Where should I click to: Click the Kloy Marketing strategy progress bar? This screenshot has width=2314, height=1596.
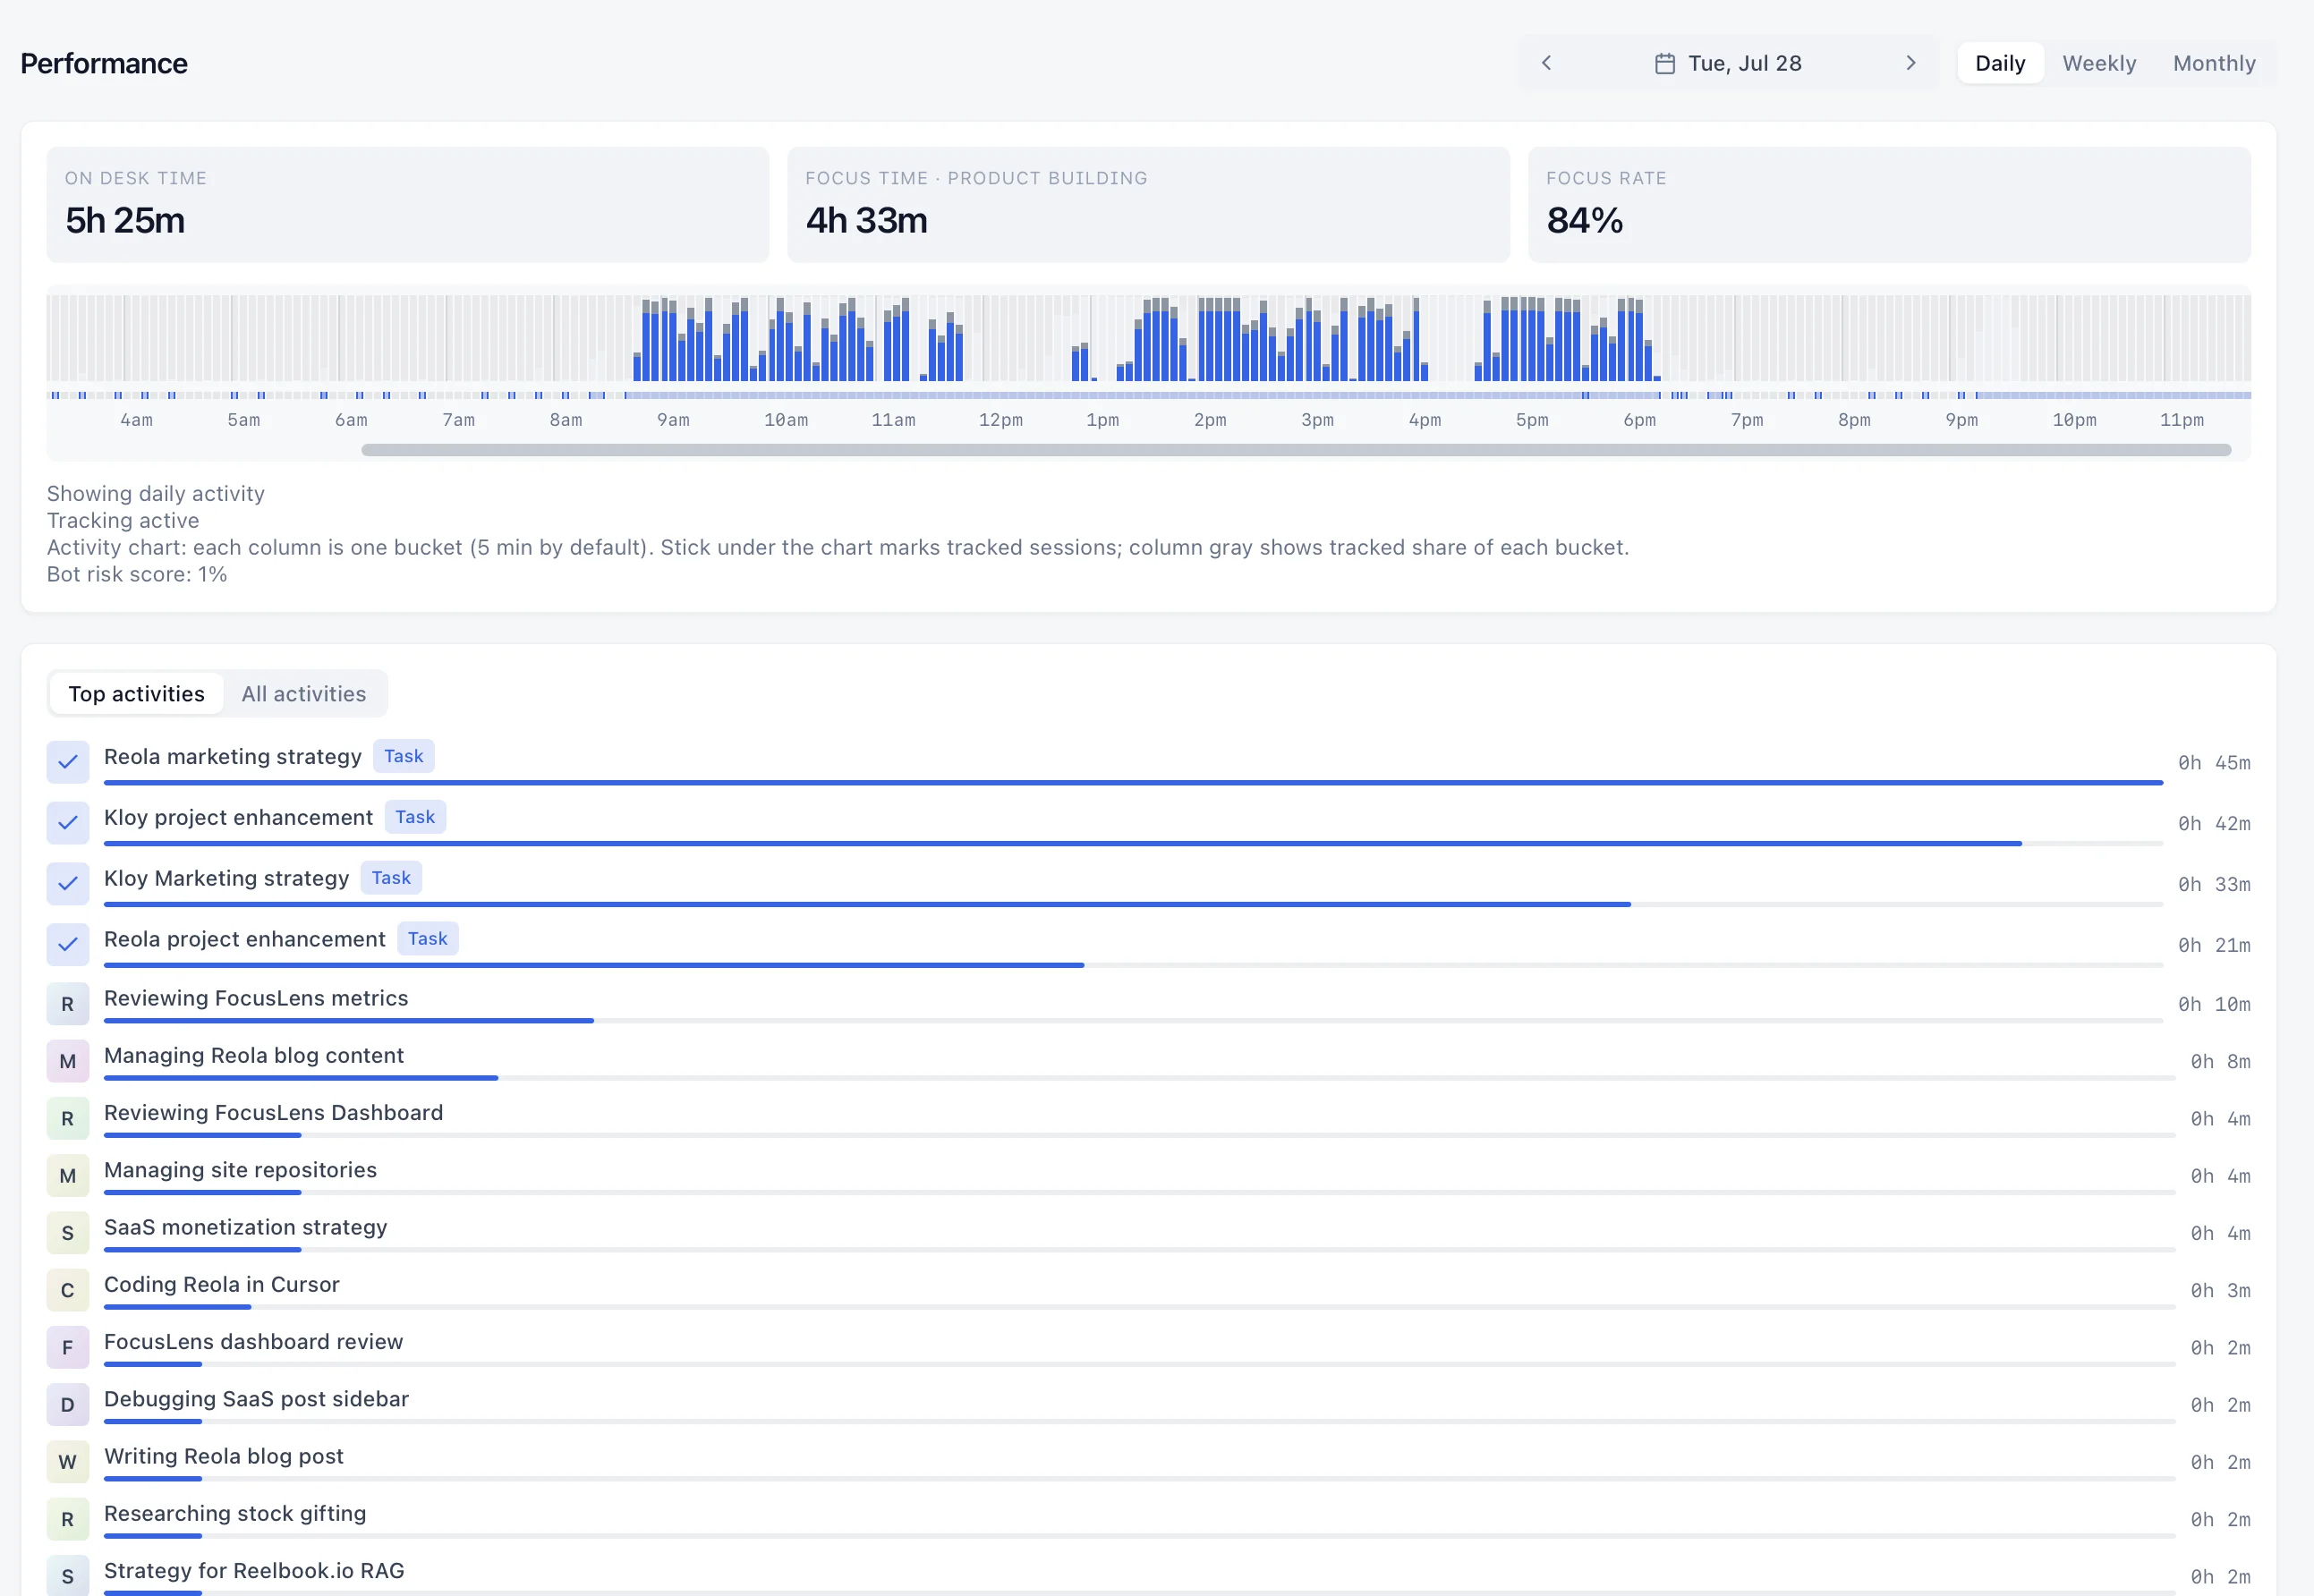pos(1133,905)
